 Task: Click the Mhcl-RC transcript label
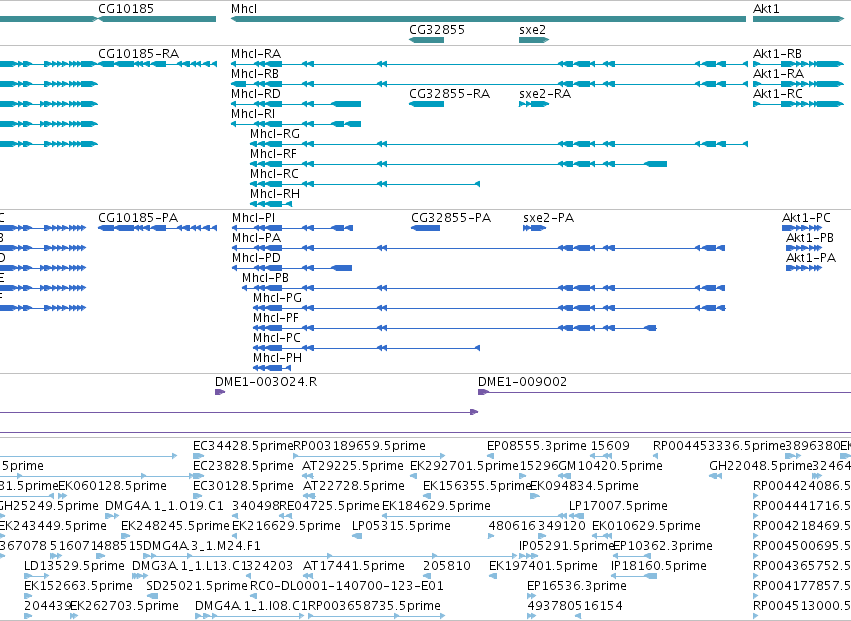(x=274, y=174)
